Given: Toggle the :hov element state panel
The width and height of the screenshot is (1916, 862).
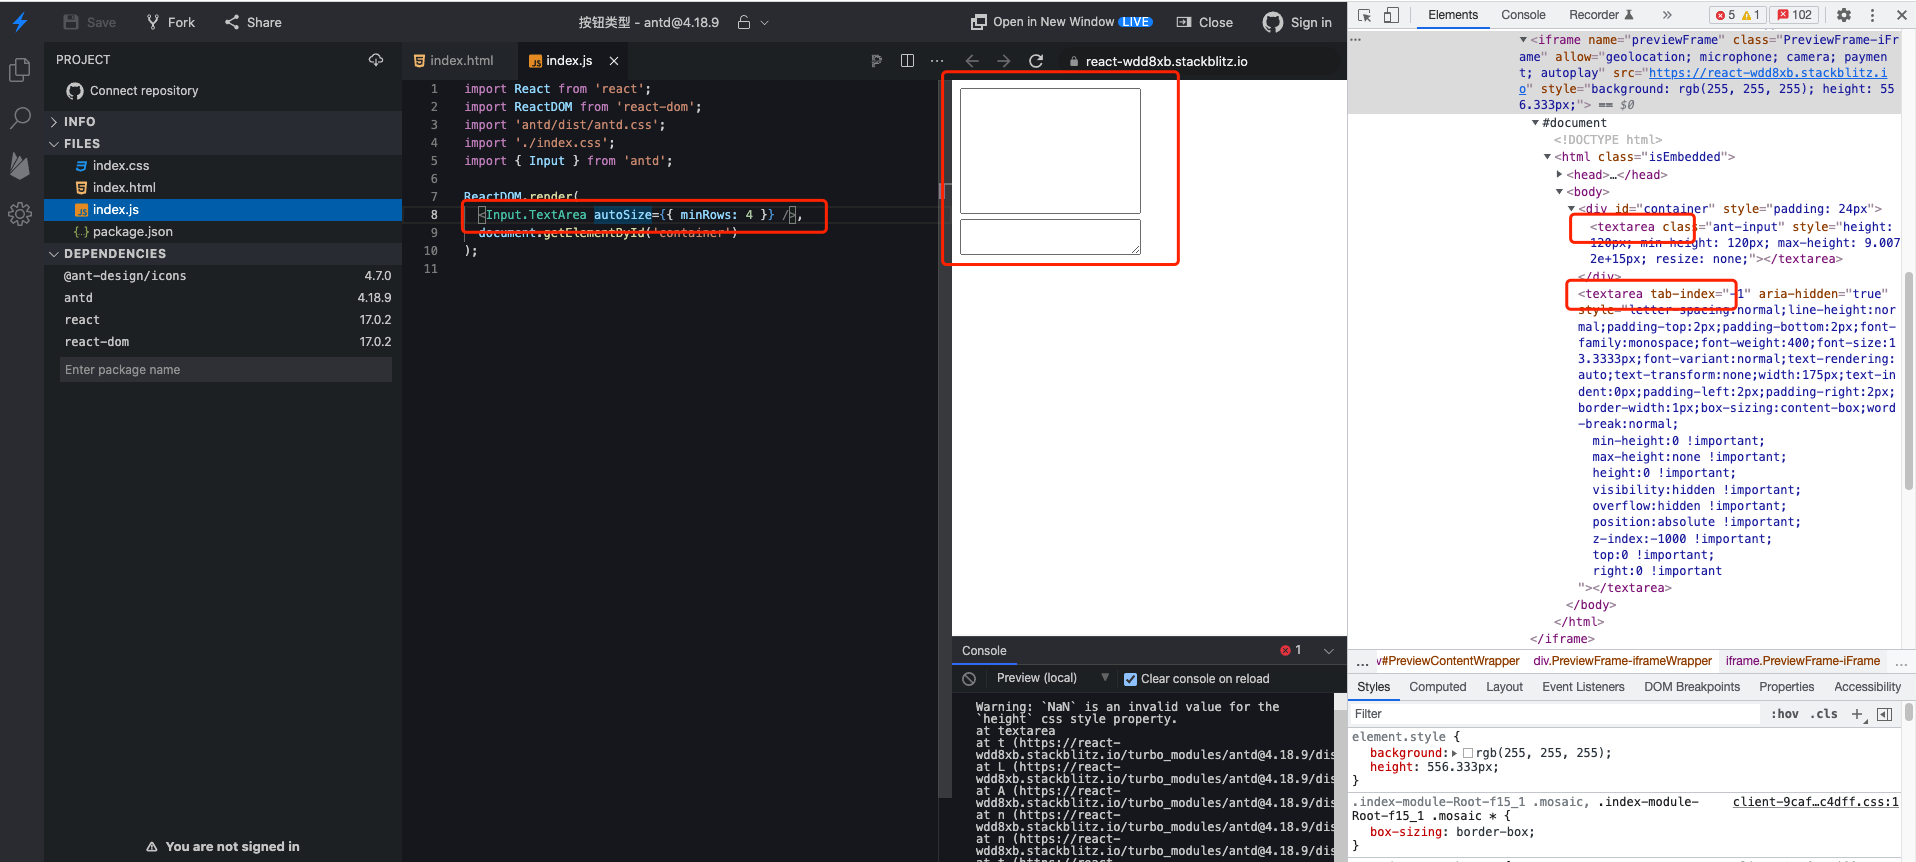Looking at the screenshot, I should [1785, 714].
